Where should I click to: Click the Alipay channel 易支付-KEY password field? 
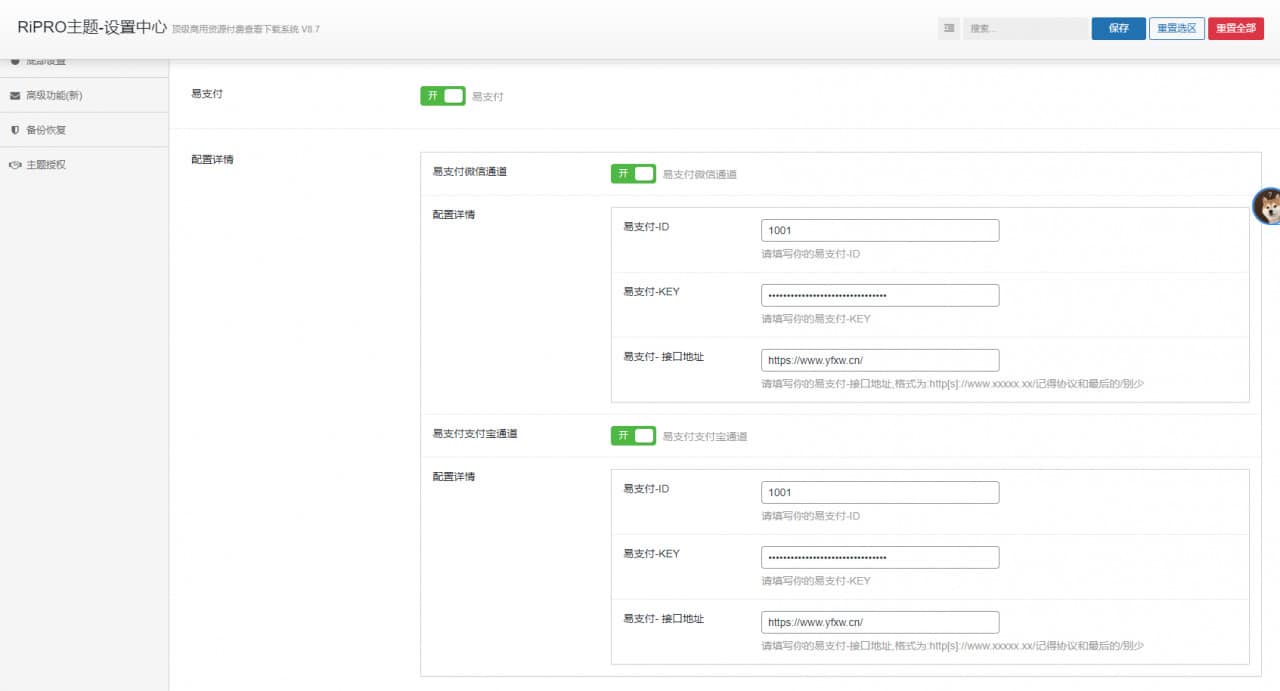879,558
